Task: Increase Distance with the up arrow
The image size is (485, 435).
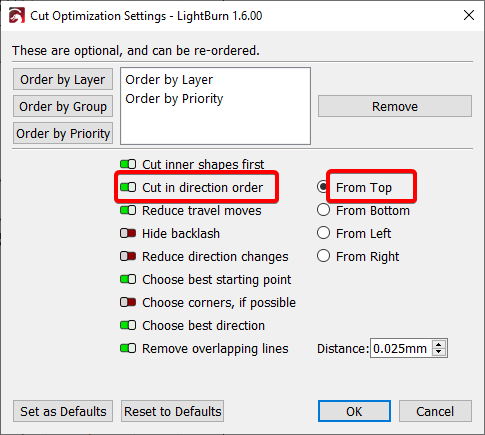Action: [439, 345]
